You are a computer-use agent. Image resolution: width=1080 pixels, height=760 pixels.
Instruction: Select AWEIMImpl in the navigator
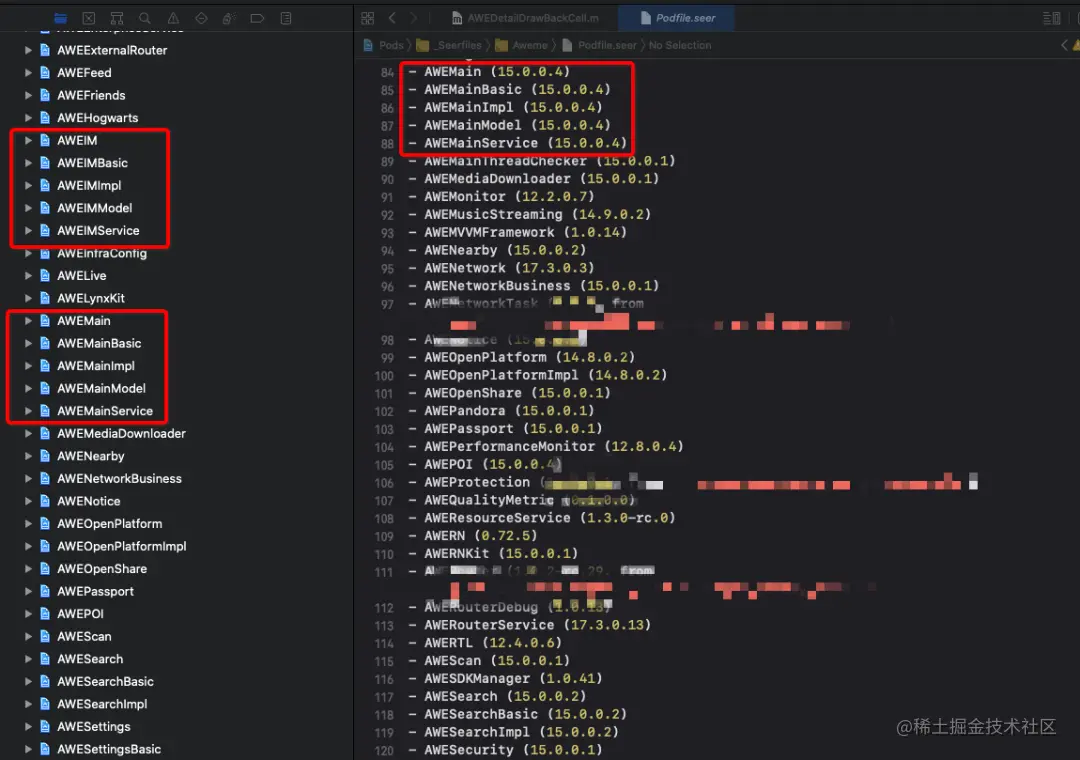pyautogui.click(x=89, y=186)
